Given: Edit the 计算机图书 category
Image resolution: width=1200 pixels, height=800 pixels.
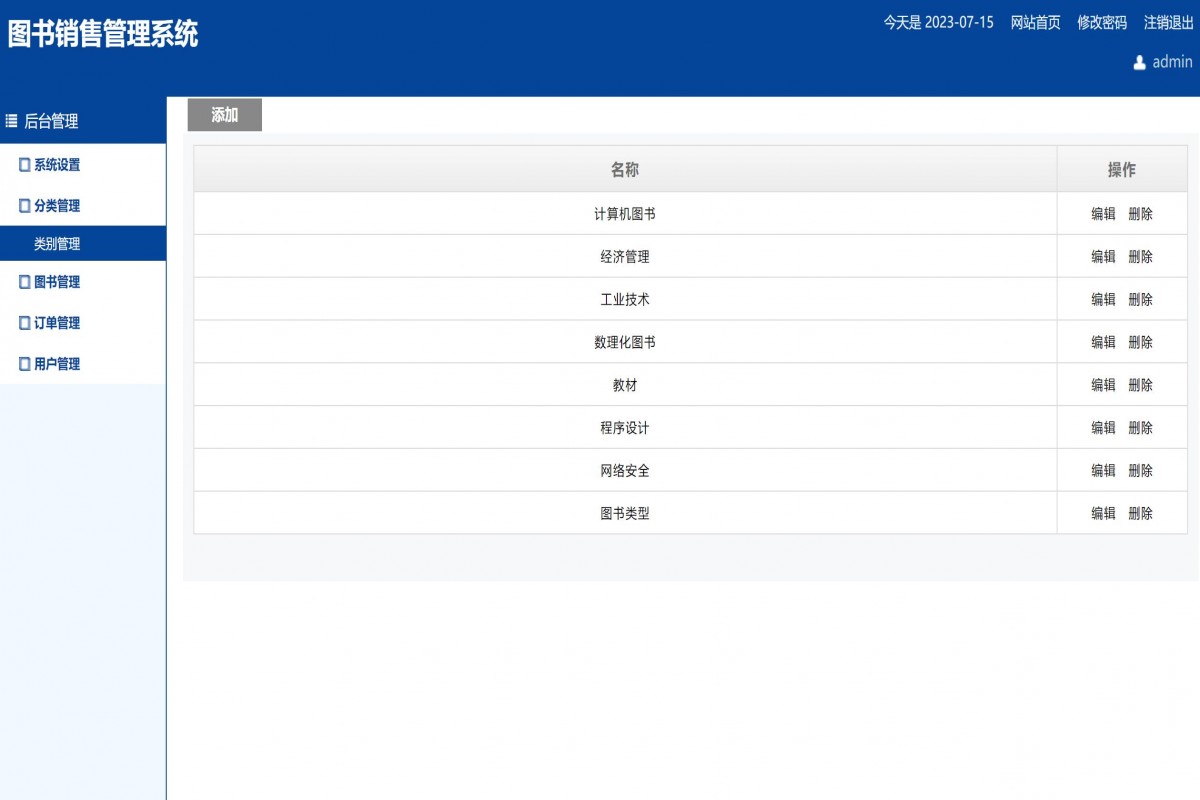Looking at the screenshot, I should [x=1101, y=213].
